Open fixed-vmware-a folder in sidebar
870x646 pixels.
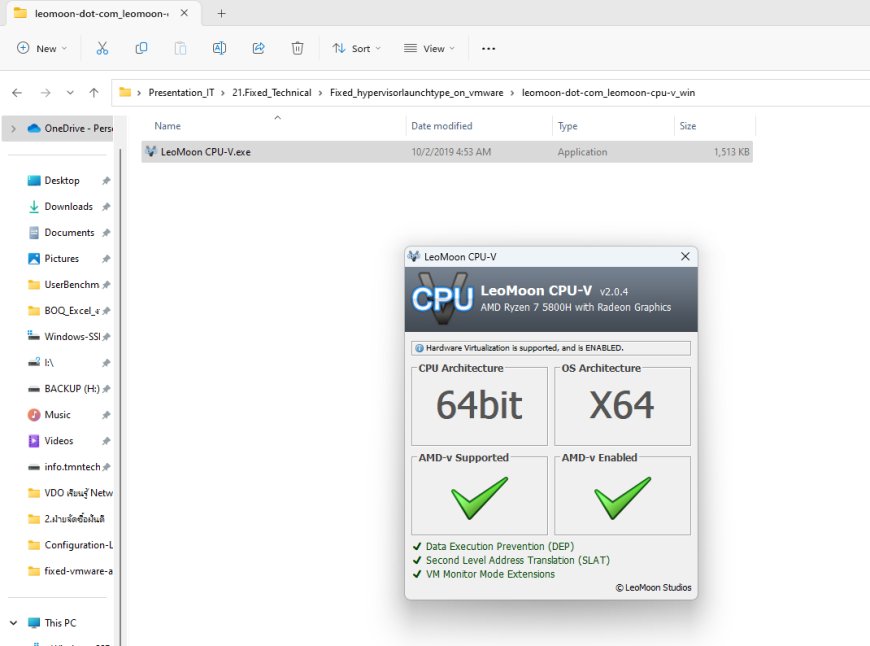tap(78, 571)
